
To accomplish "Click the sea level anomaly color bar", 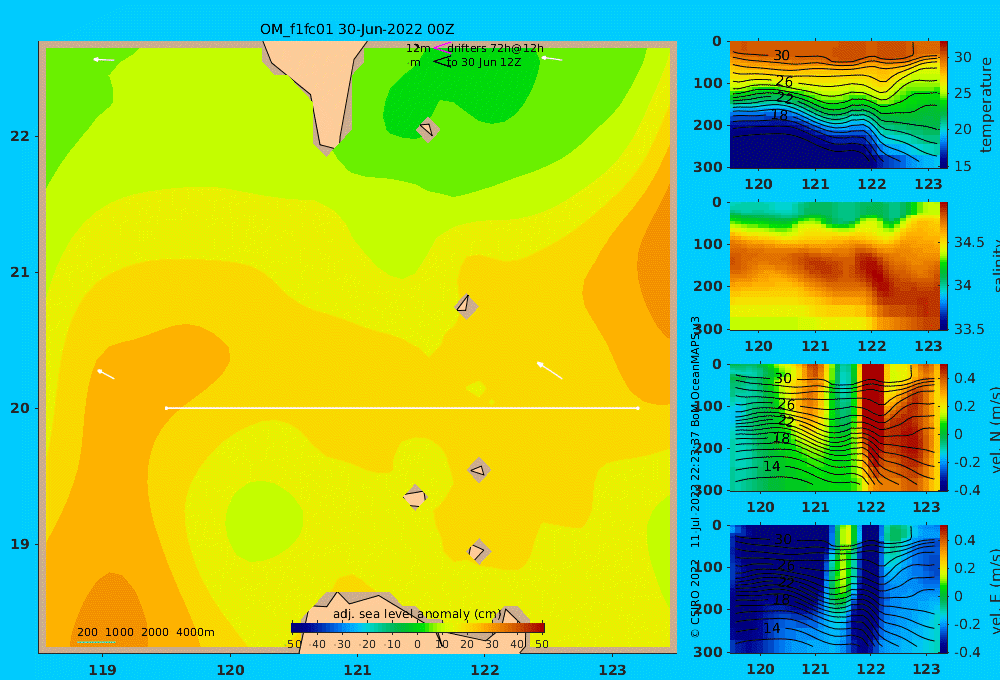I will pos(418,628).
